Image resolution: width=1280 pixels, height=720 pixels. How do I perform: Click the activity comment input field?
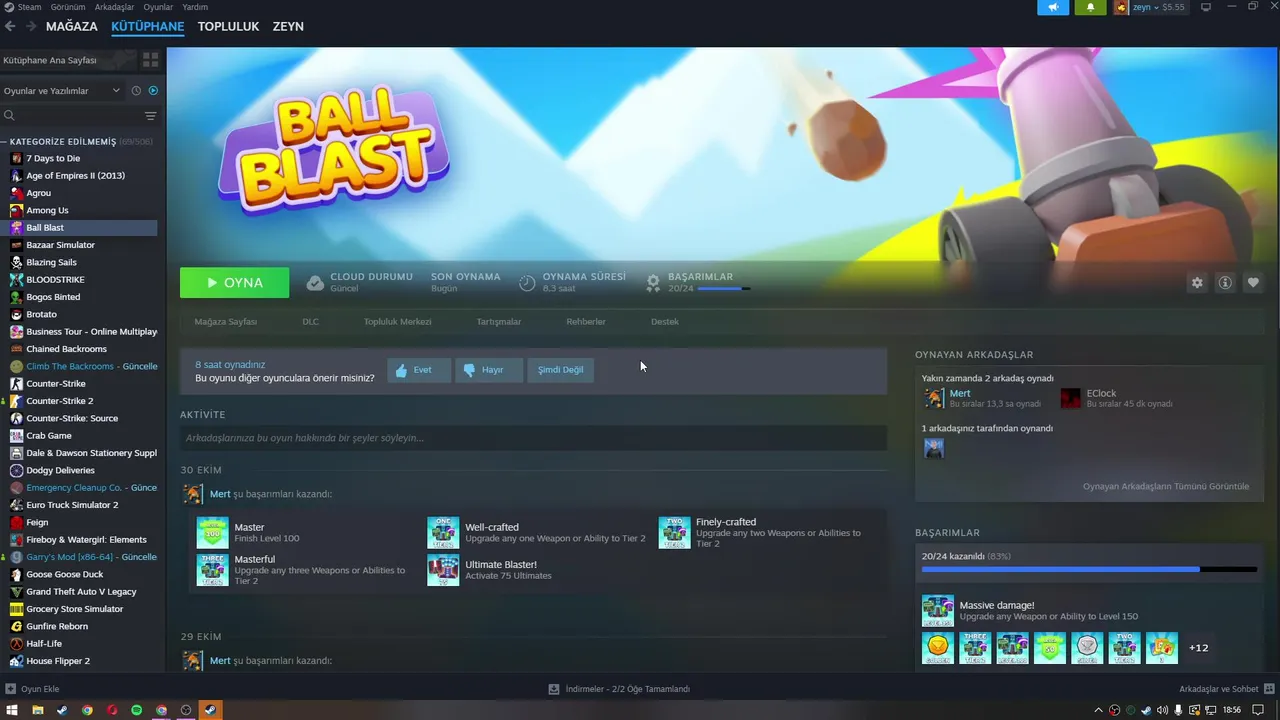click(533, 438)
